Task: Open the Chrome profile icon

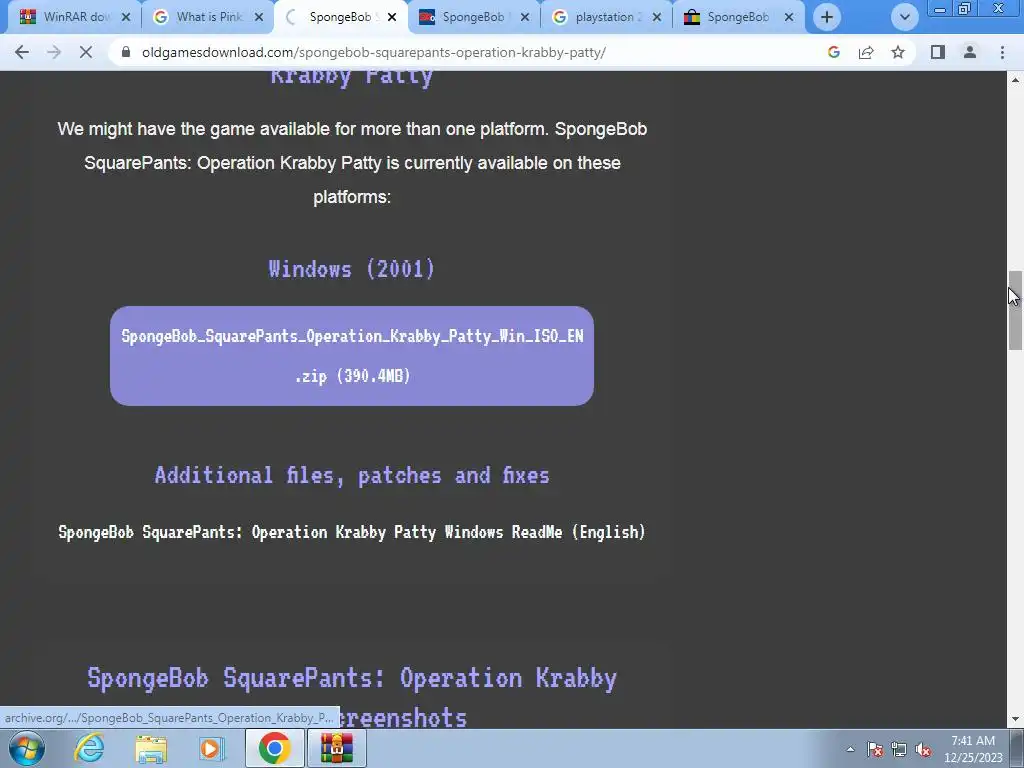Action: pyautogui.click(x=970, y=52)
